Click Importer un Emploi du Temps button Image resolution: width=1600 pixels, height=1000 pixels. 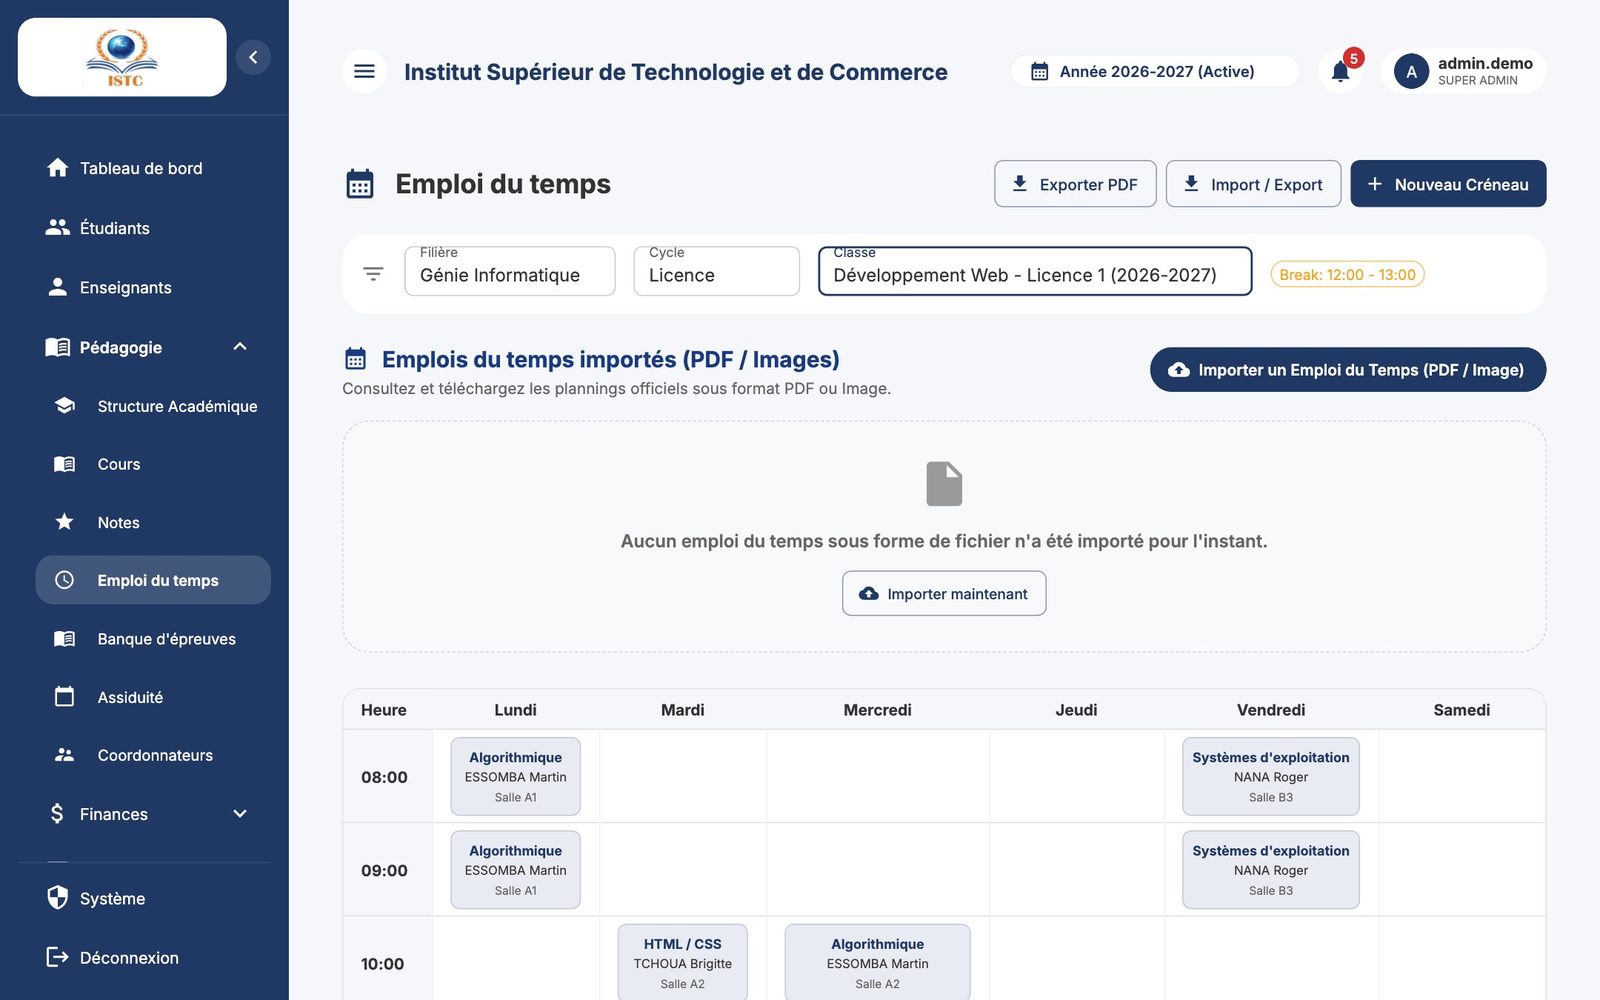click(1348, 370)
